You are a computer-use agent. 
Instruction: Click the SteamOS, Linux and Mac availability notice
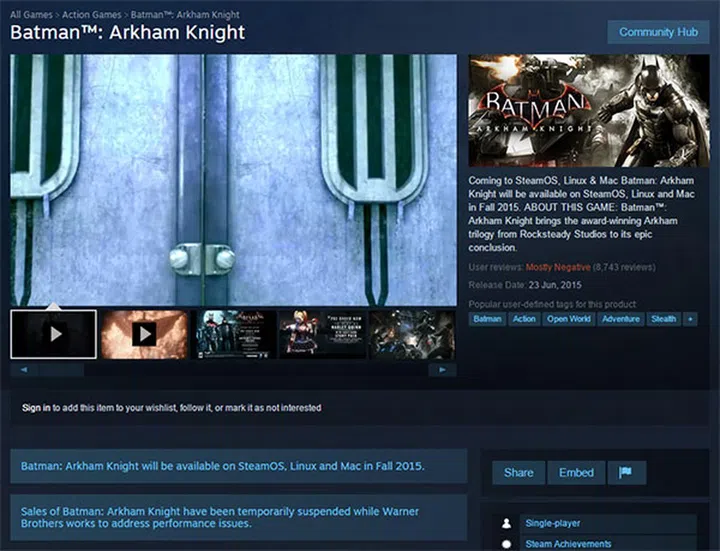coord(239,466)
